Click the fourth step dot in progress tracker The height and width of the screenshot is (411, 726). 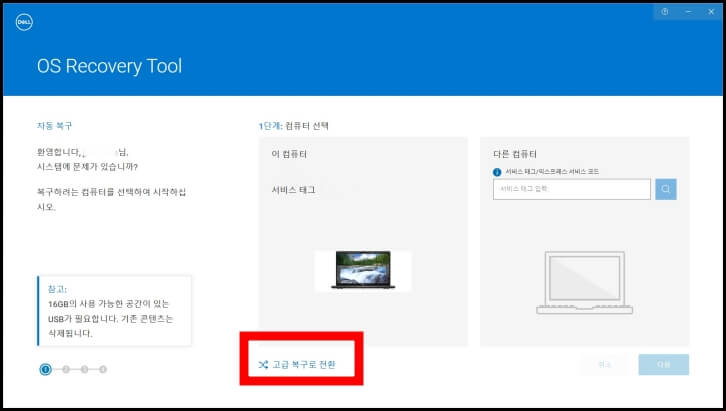pyautogui.click(x=103, y=369)
